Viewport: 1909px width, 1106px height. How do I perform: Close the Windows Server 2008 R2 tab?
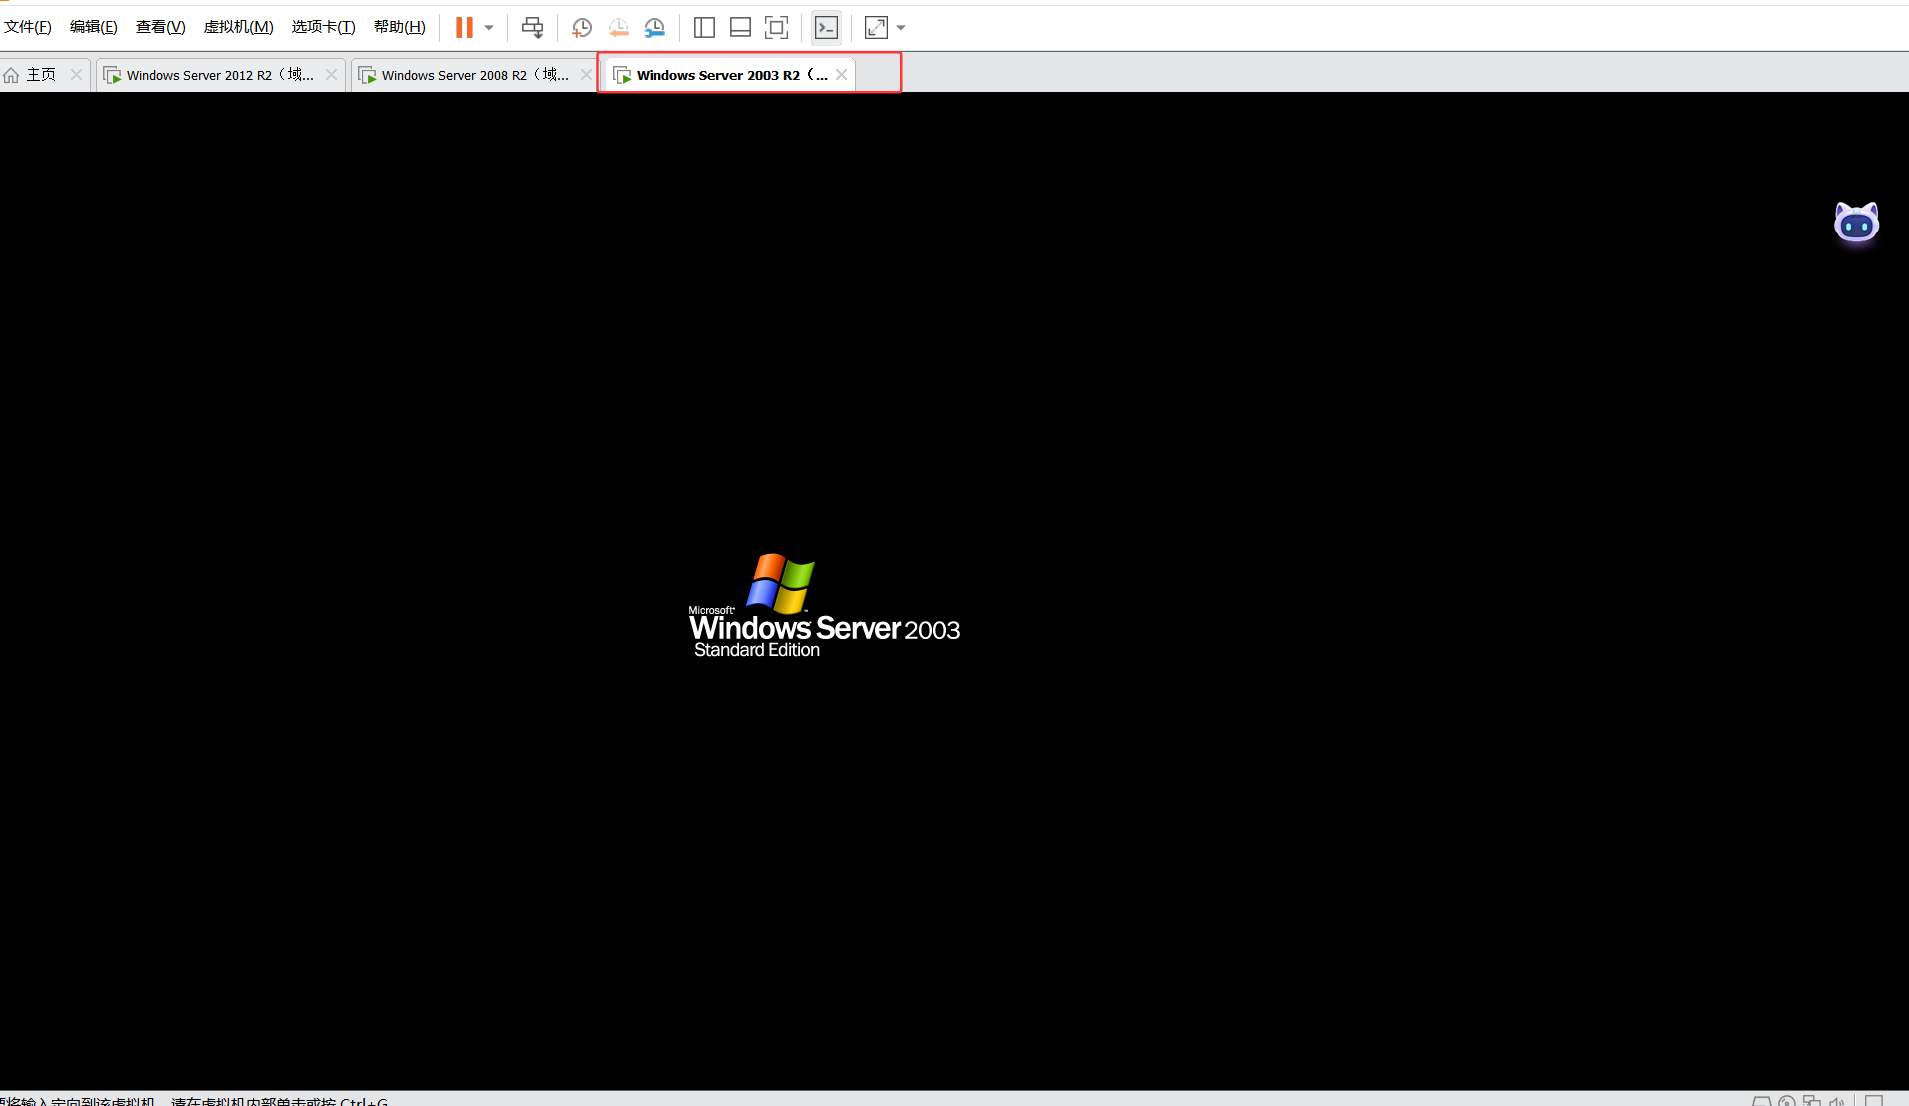coord(586,75)
